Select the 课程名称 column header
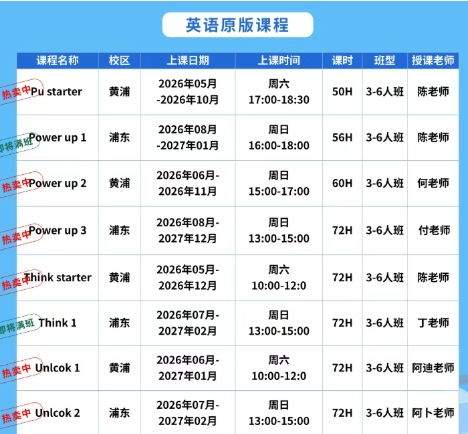Screen dimensions: 468x434 click(58, 61)
